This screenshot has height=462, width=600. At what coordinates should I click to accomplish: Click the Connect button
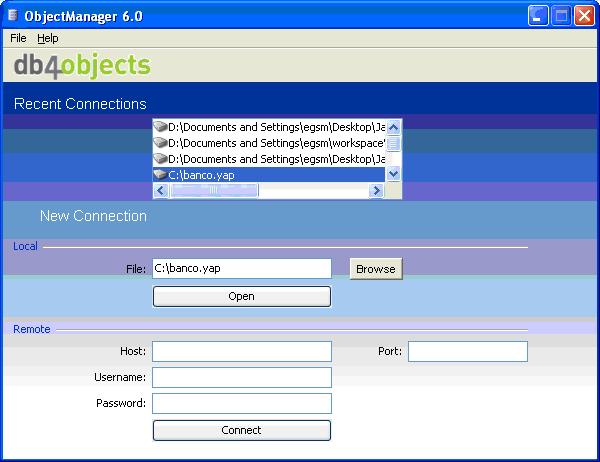click(242, 430)
